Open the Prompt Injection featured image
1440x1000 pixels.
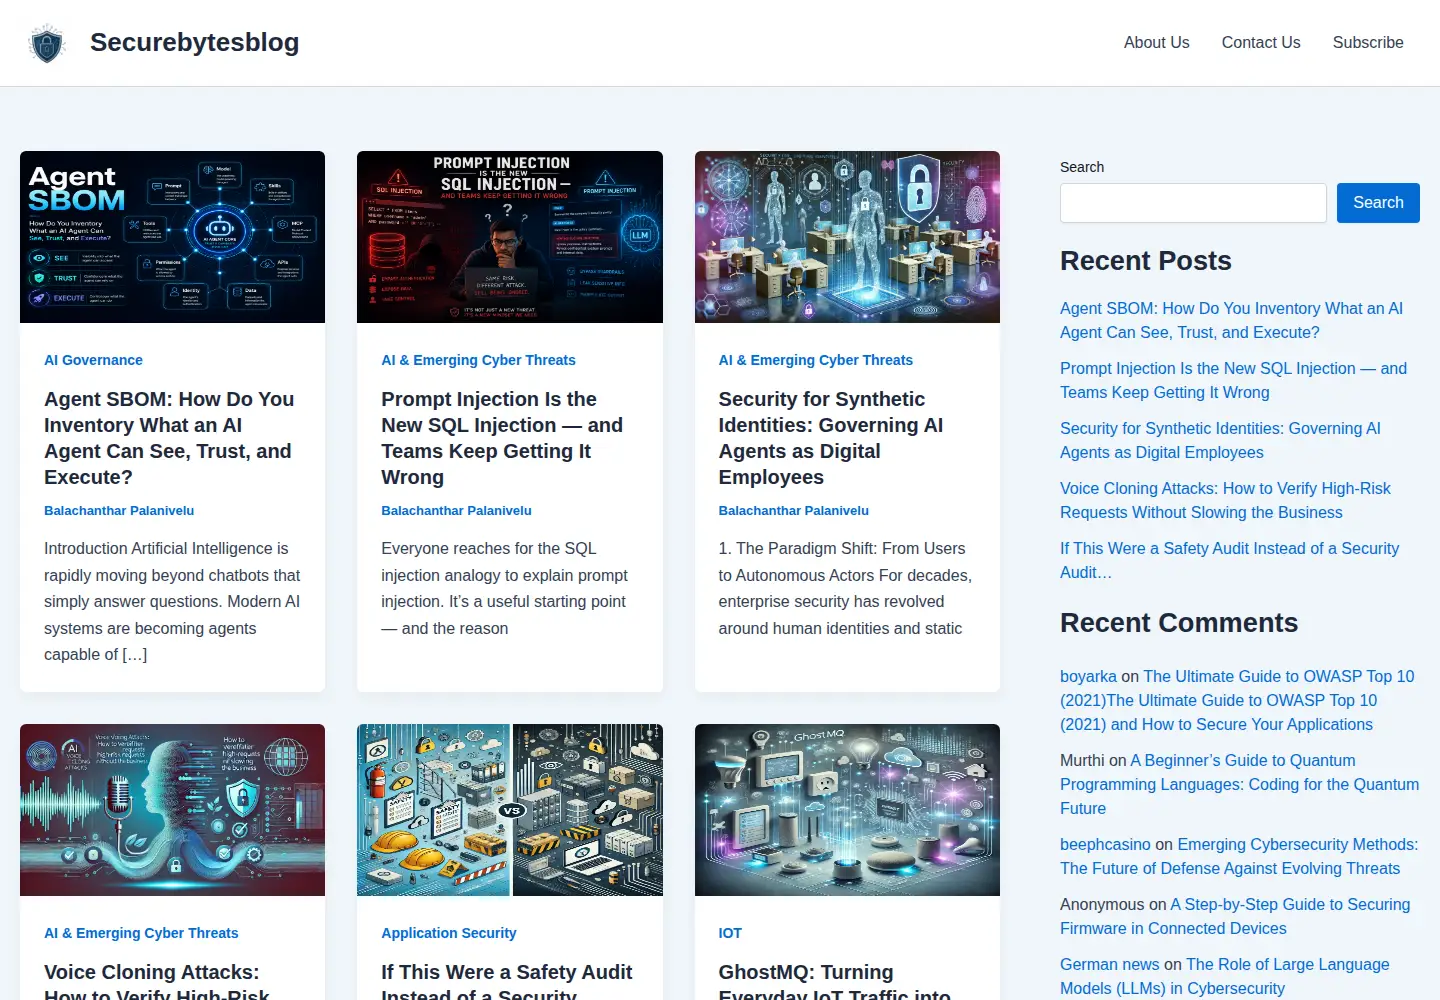[x=510, y=237]
